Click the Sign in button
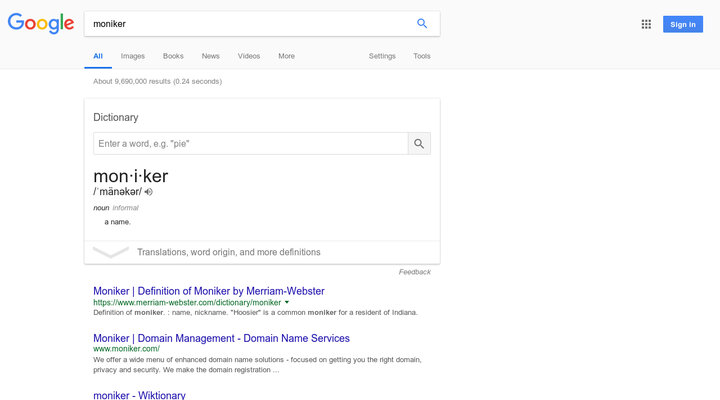This screenshot has height=400, width=720. pyautogui.click(x=683, y=24)
